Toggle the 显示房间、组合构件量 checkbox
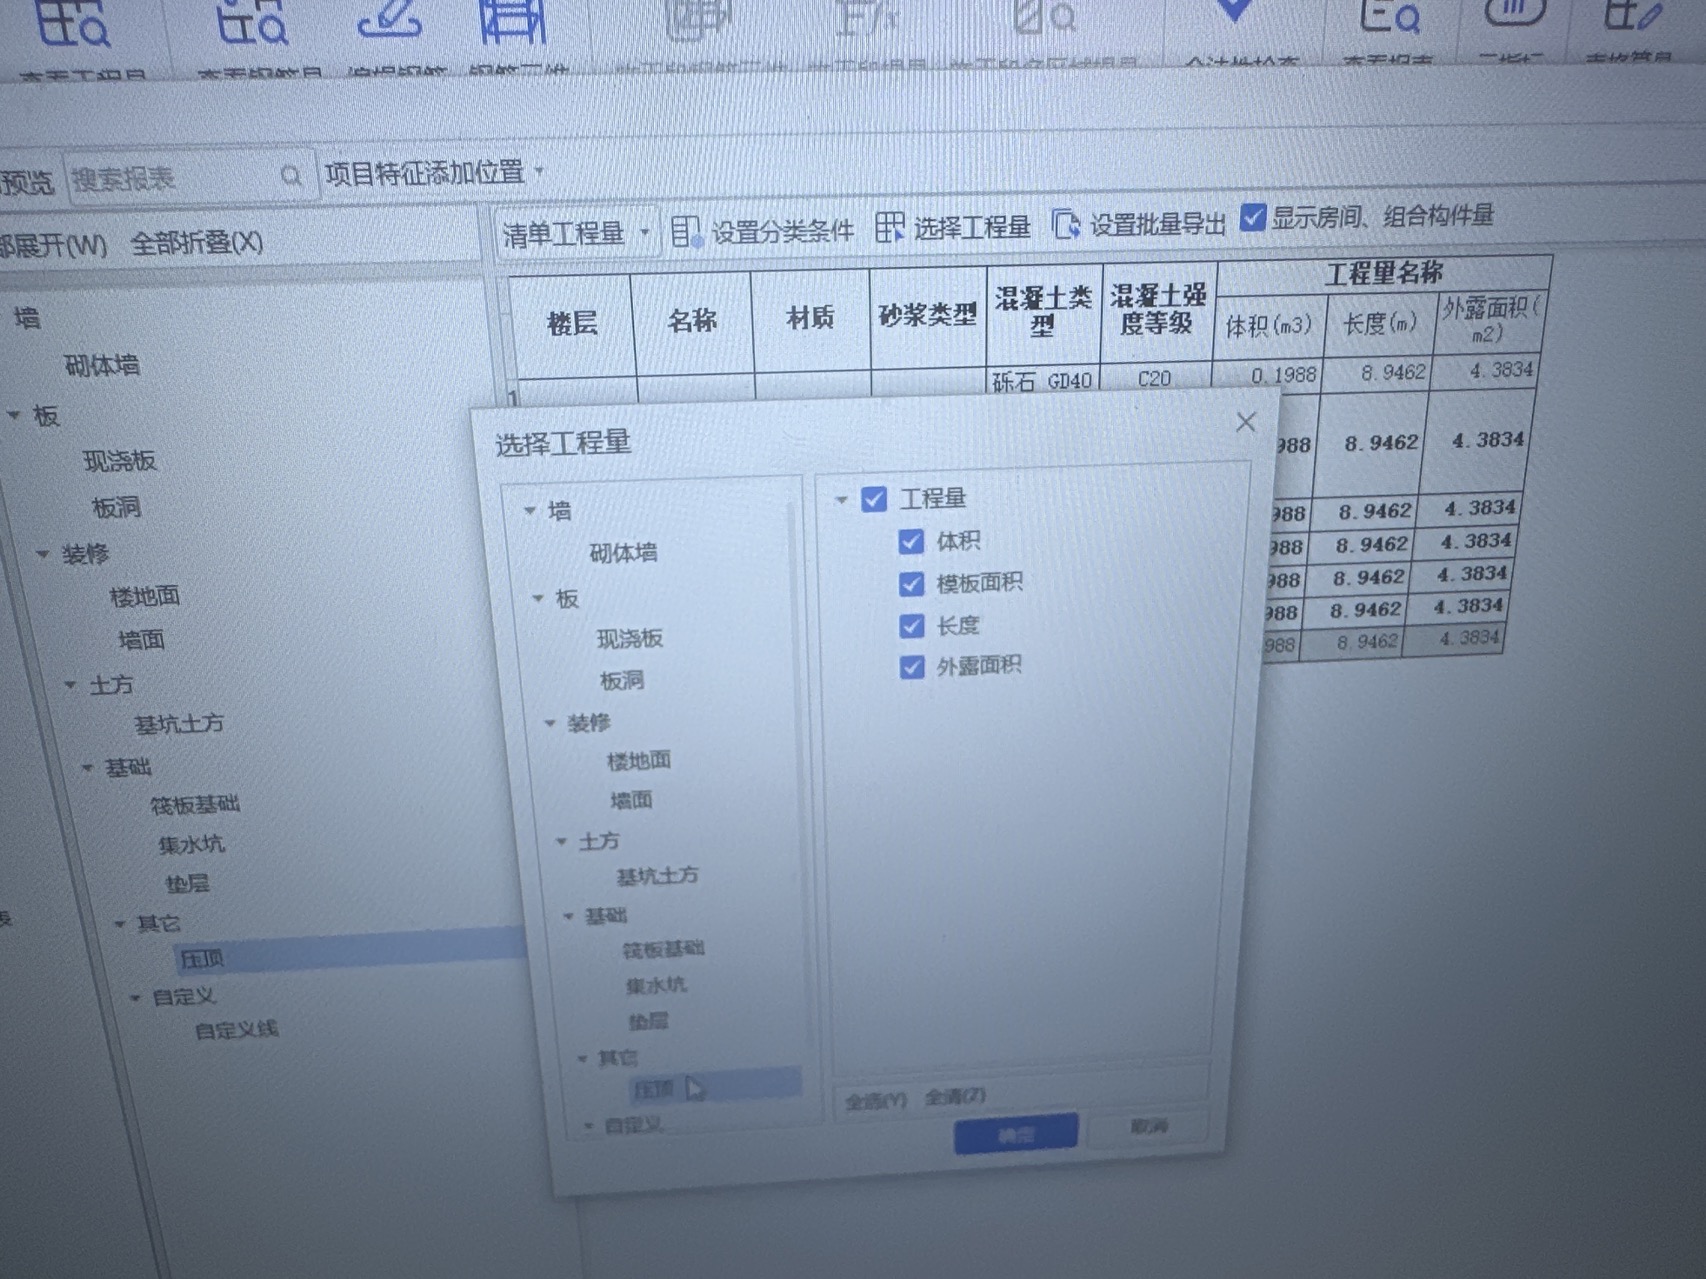1706x1279 pixels. coord(1252,216)
